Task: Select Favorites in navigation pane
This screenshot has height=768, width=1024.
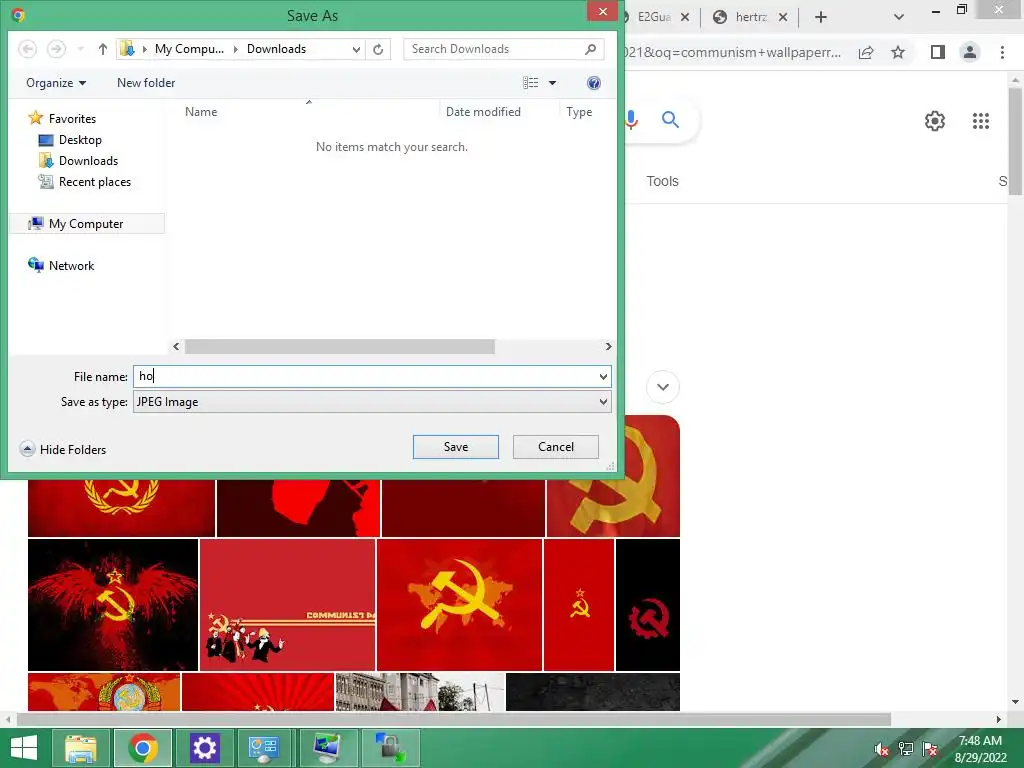Action: click(72, 119)
